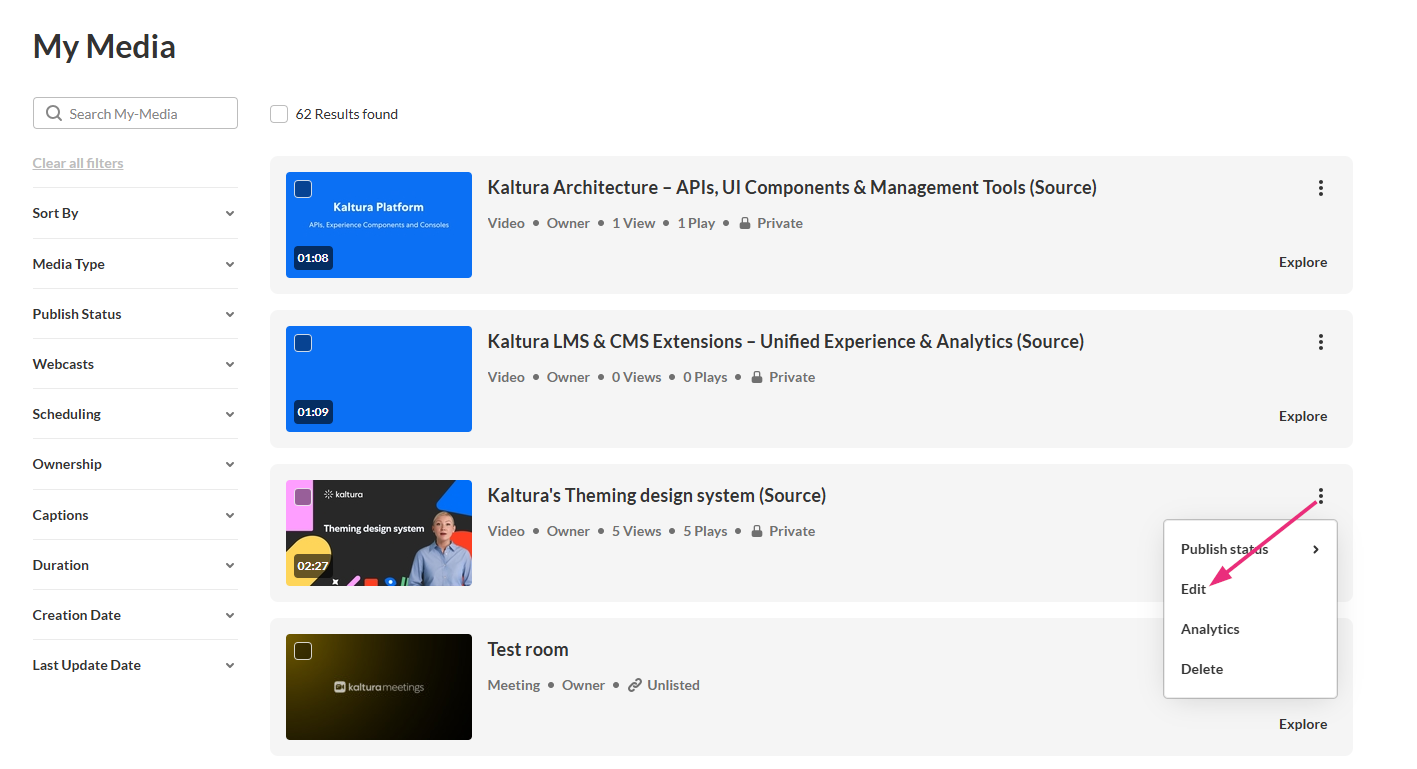Click the 01:08 duration badge
Image resolution: width=1417 pixels, height=769 pixels.
point(313,258)
